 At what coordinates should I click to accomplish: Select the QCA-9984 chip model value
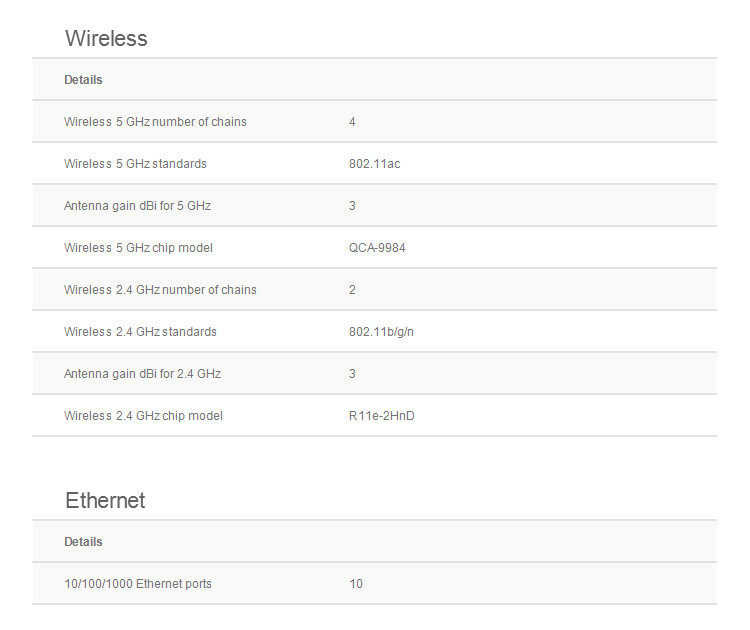(x=377, y=248)
